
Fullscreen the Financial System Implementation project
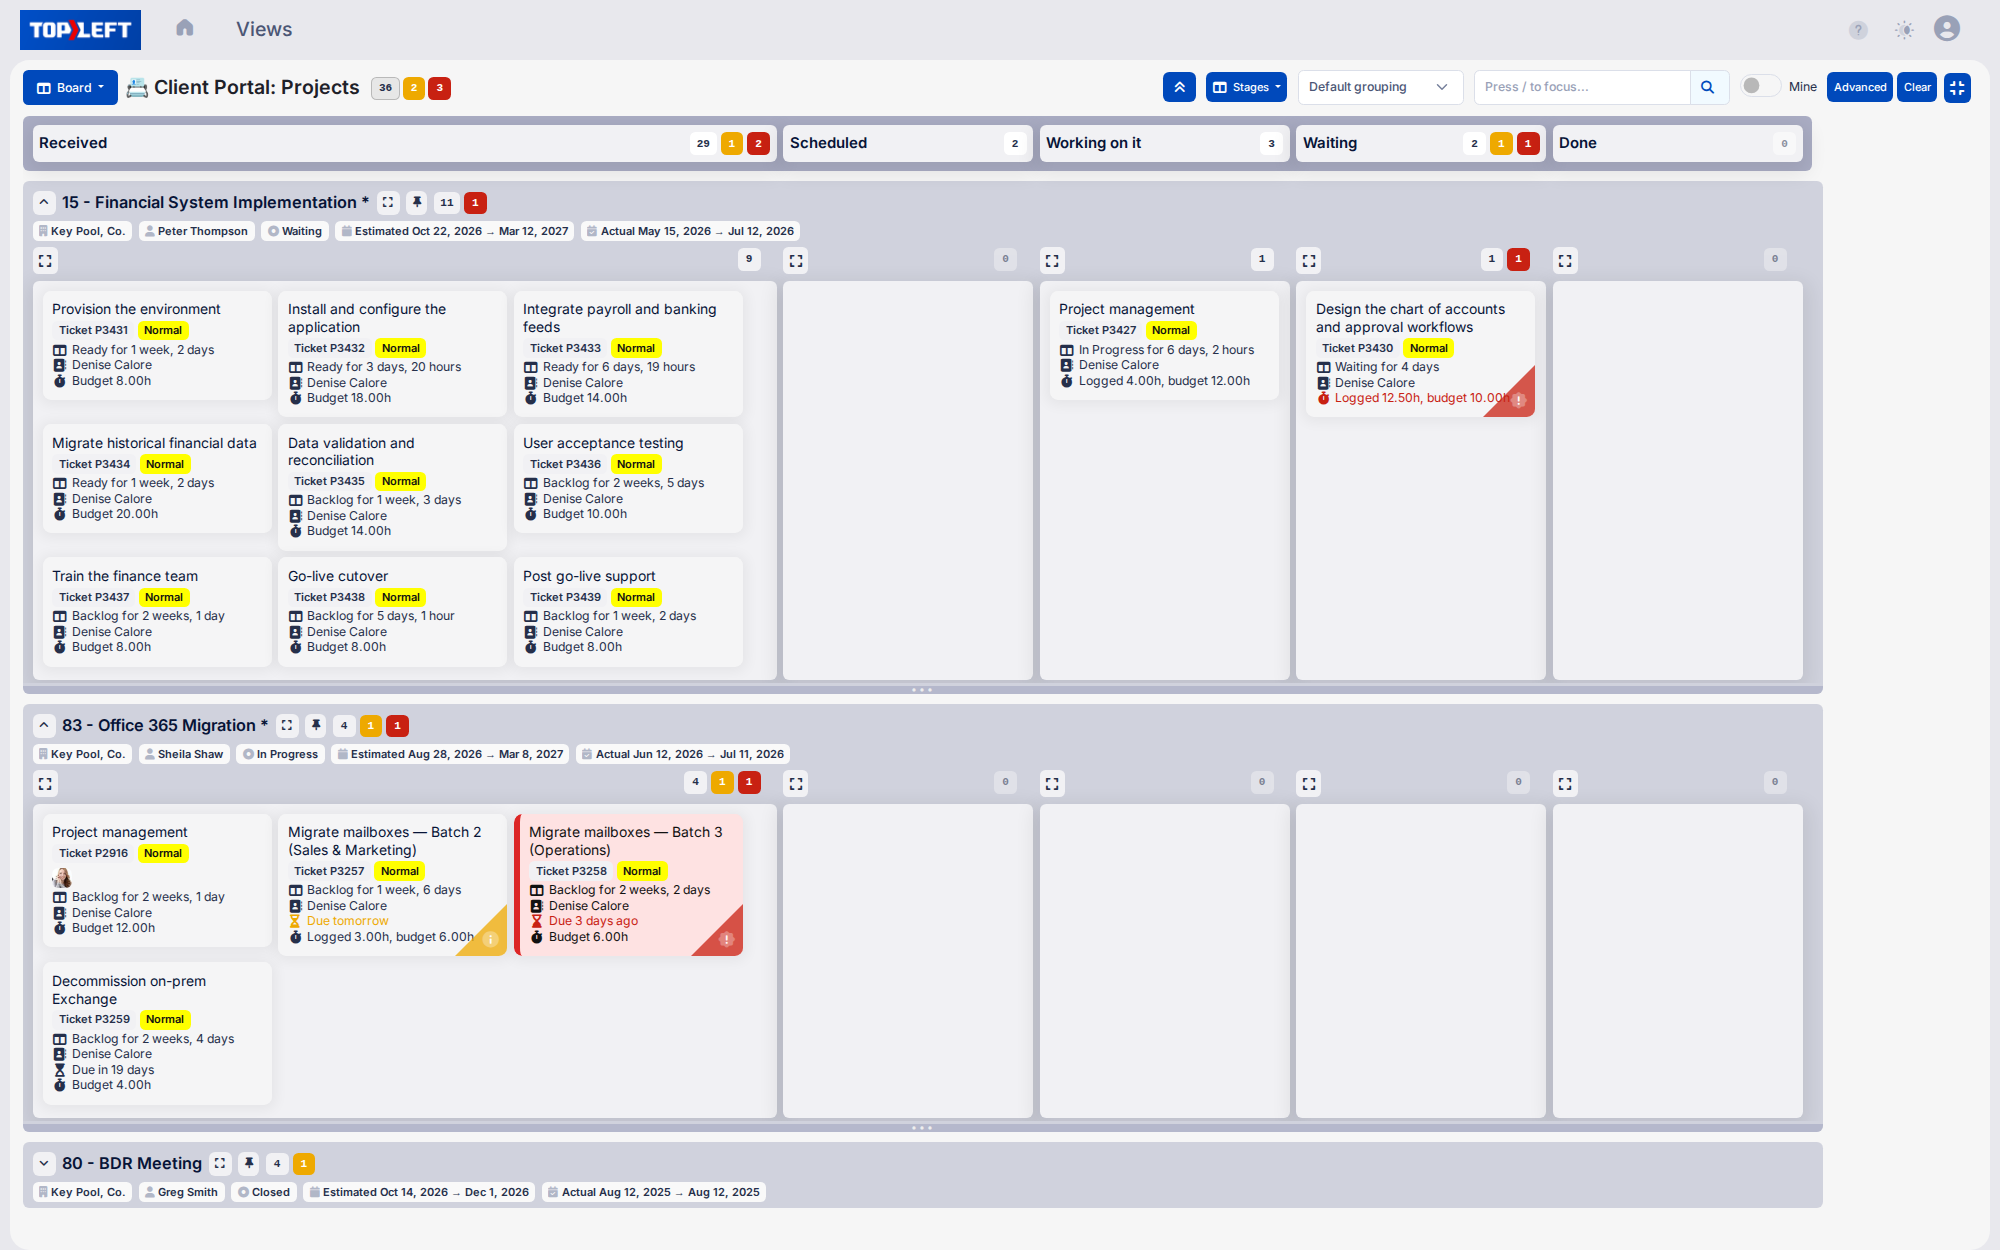click(388, 202)
